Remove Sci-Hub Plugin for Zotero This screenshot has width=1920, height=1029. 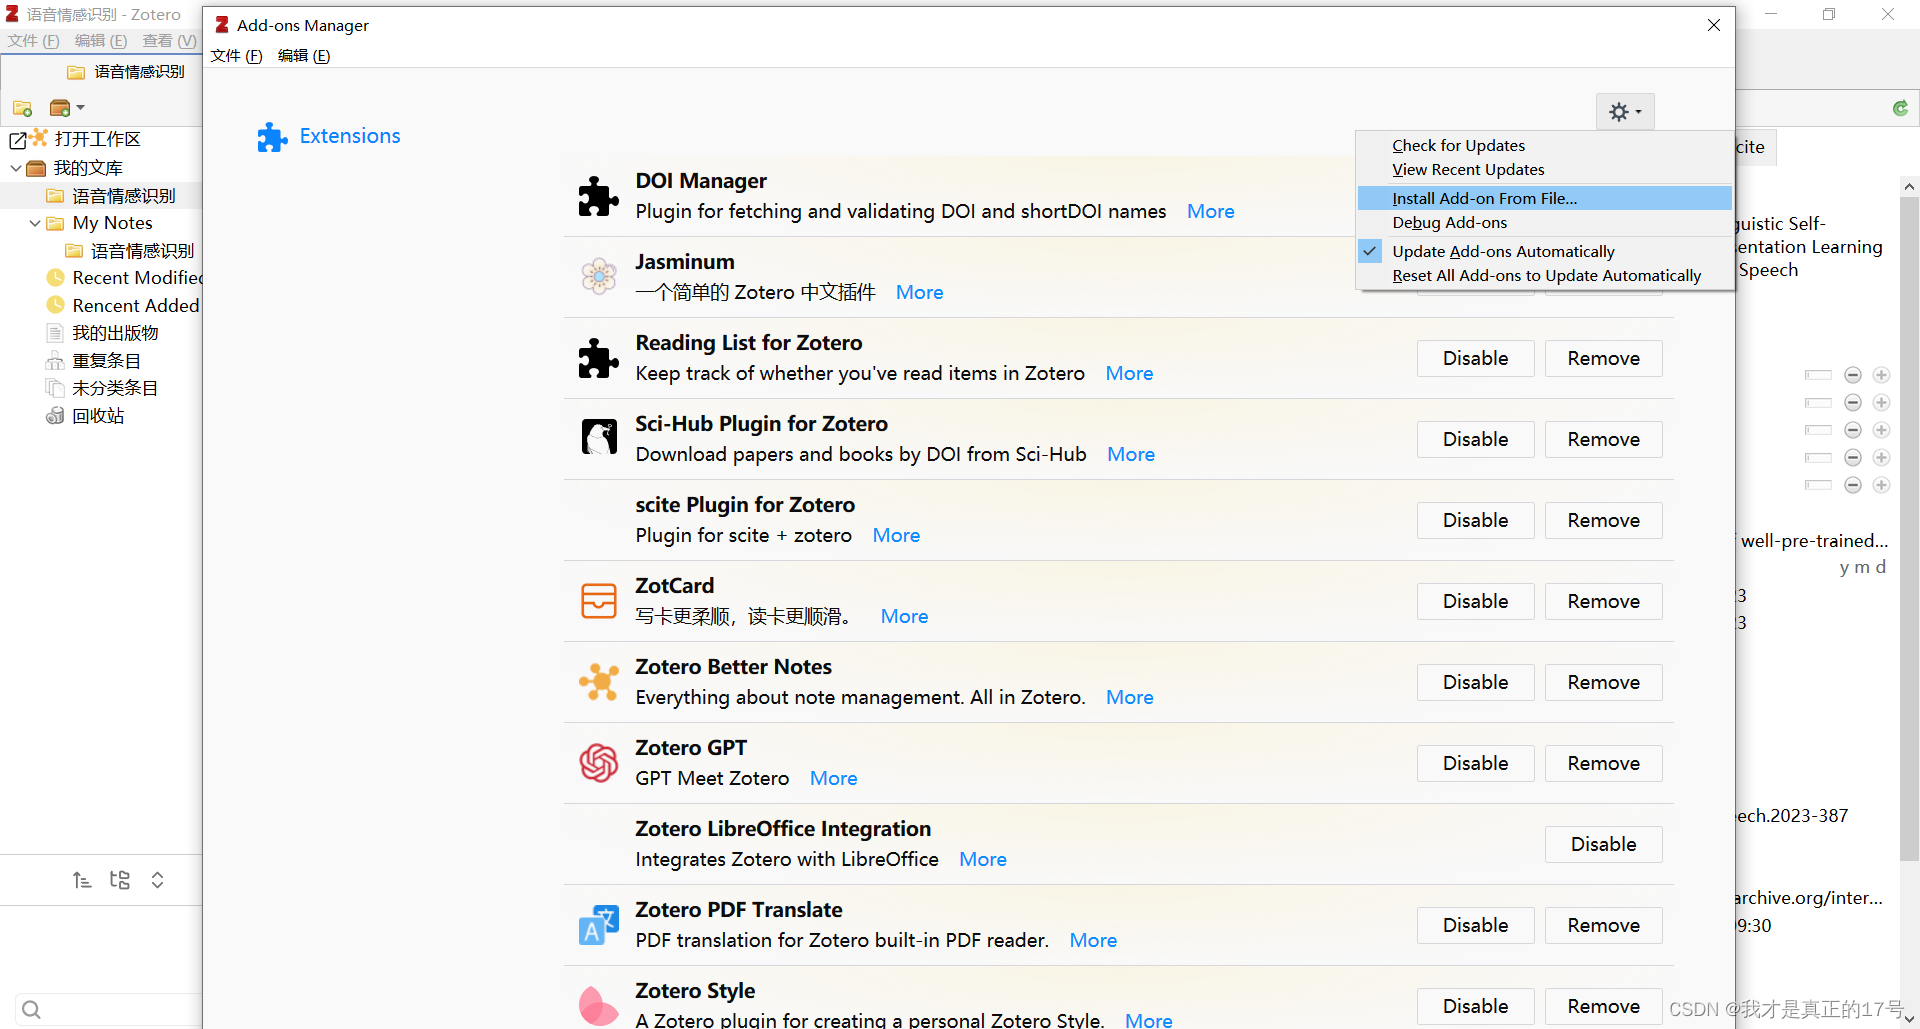[1603, 439]
